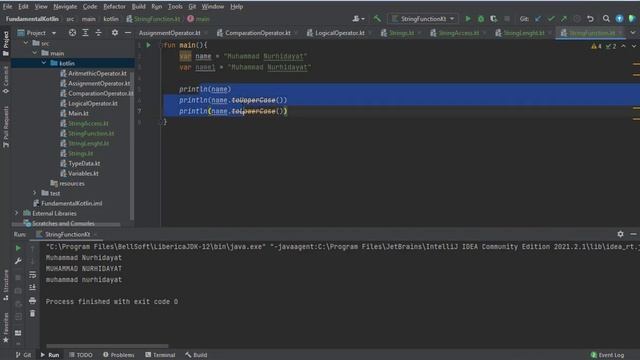Click the locate-in-project target icon
Viewport: 640px width, 360px height.
72,33
